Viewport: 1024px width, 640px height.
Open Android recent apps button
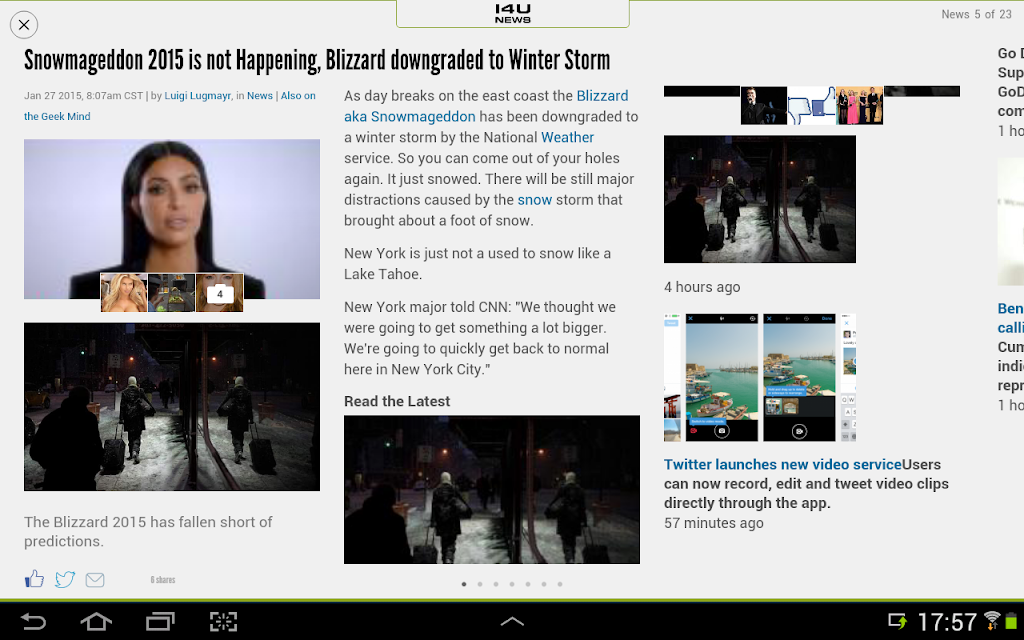tap(160, 621)
